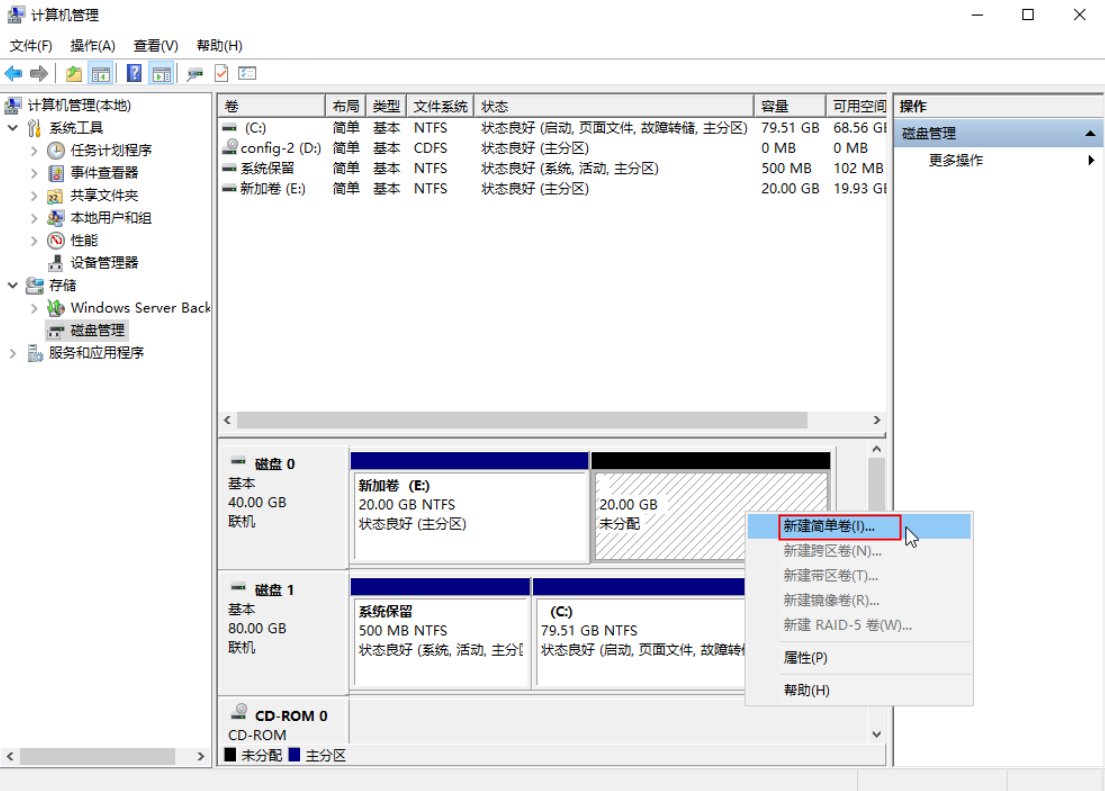Select the (C:) row in volume list
The width and height of the screenshot is (1105, 791).
[x=552, y=128]
